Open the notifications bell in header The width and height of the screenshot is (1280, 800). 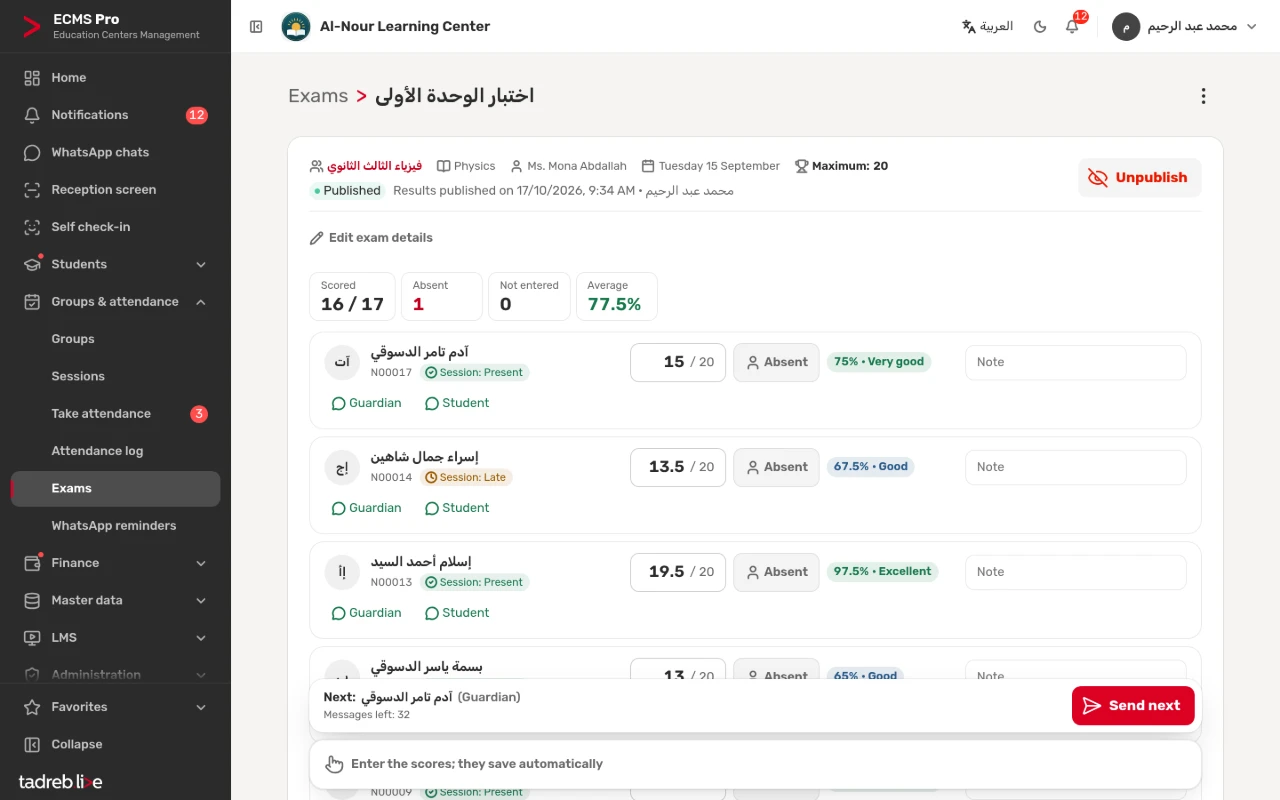1072,27
